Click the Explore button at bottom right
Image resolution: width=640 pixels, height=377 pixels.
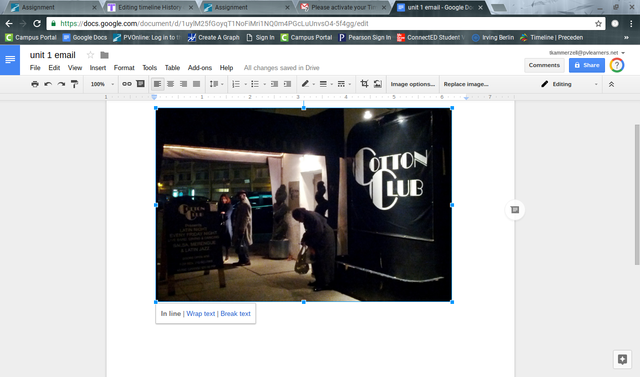(x=622, y=359)
